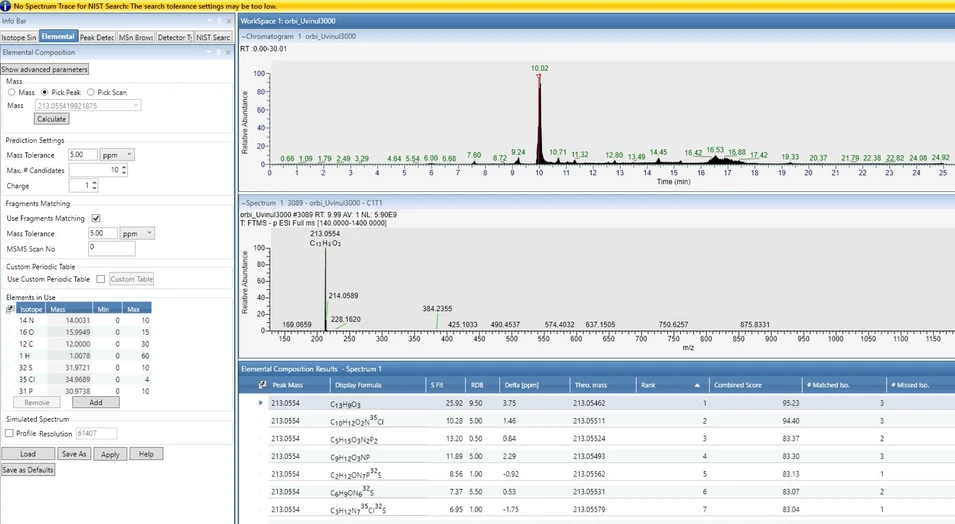This screenshot has height=524, width=955.
Task: Open prediction Mass Tolerance units dropdown
Action: click(x=117, y=155)
